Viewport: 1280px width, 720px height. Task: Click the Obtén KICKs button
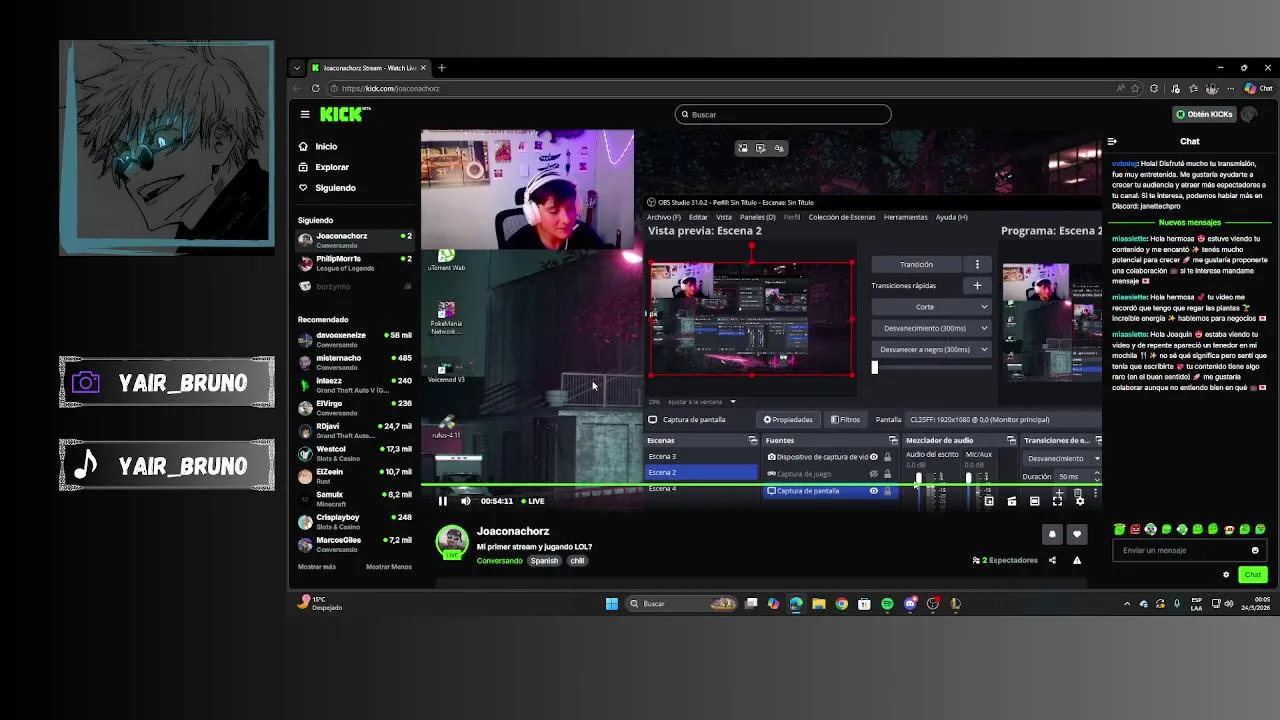coord(1204,114)
